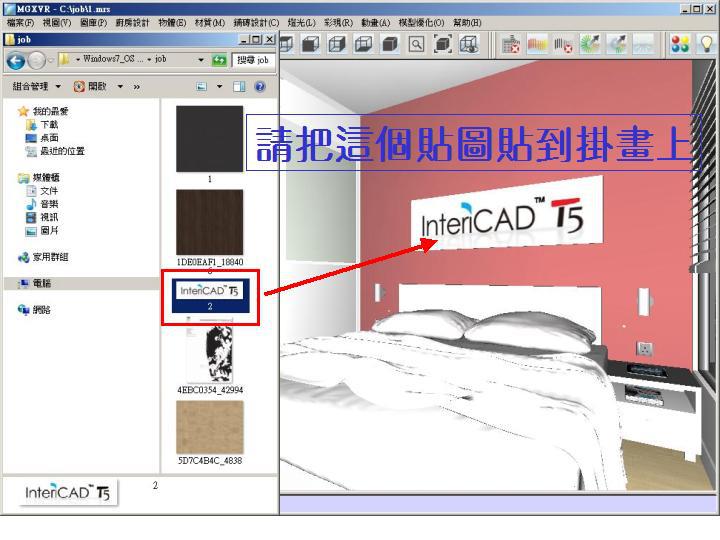Open the 燈光(L) menu
The height and width of the screenshot is (540, 720).
[302, 22]
